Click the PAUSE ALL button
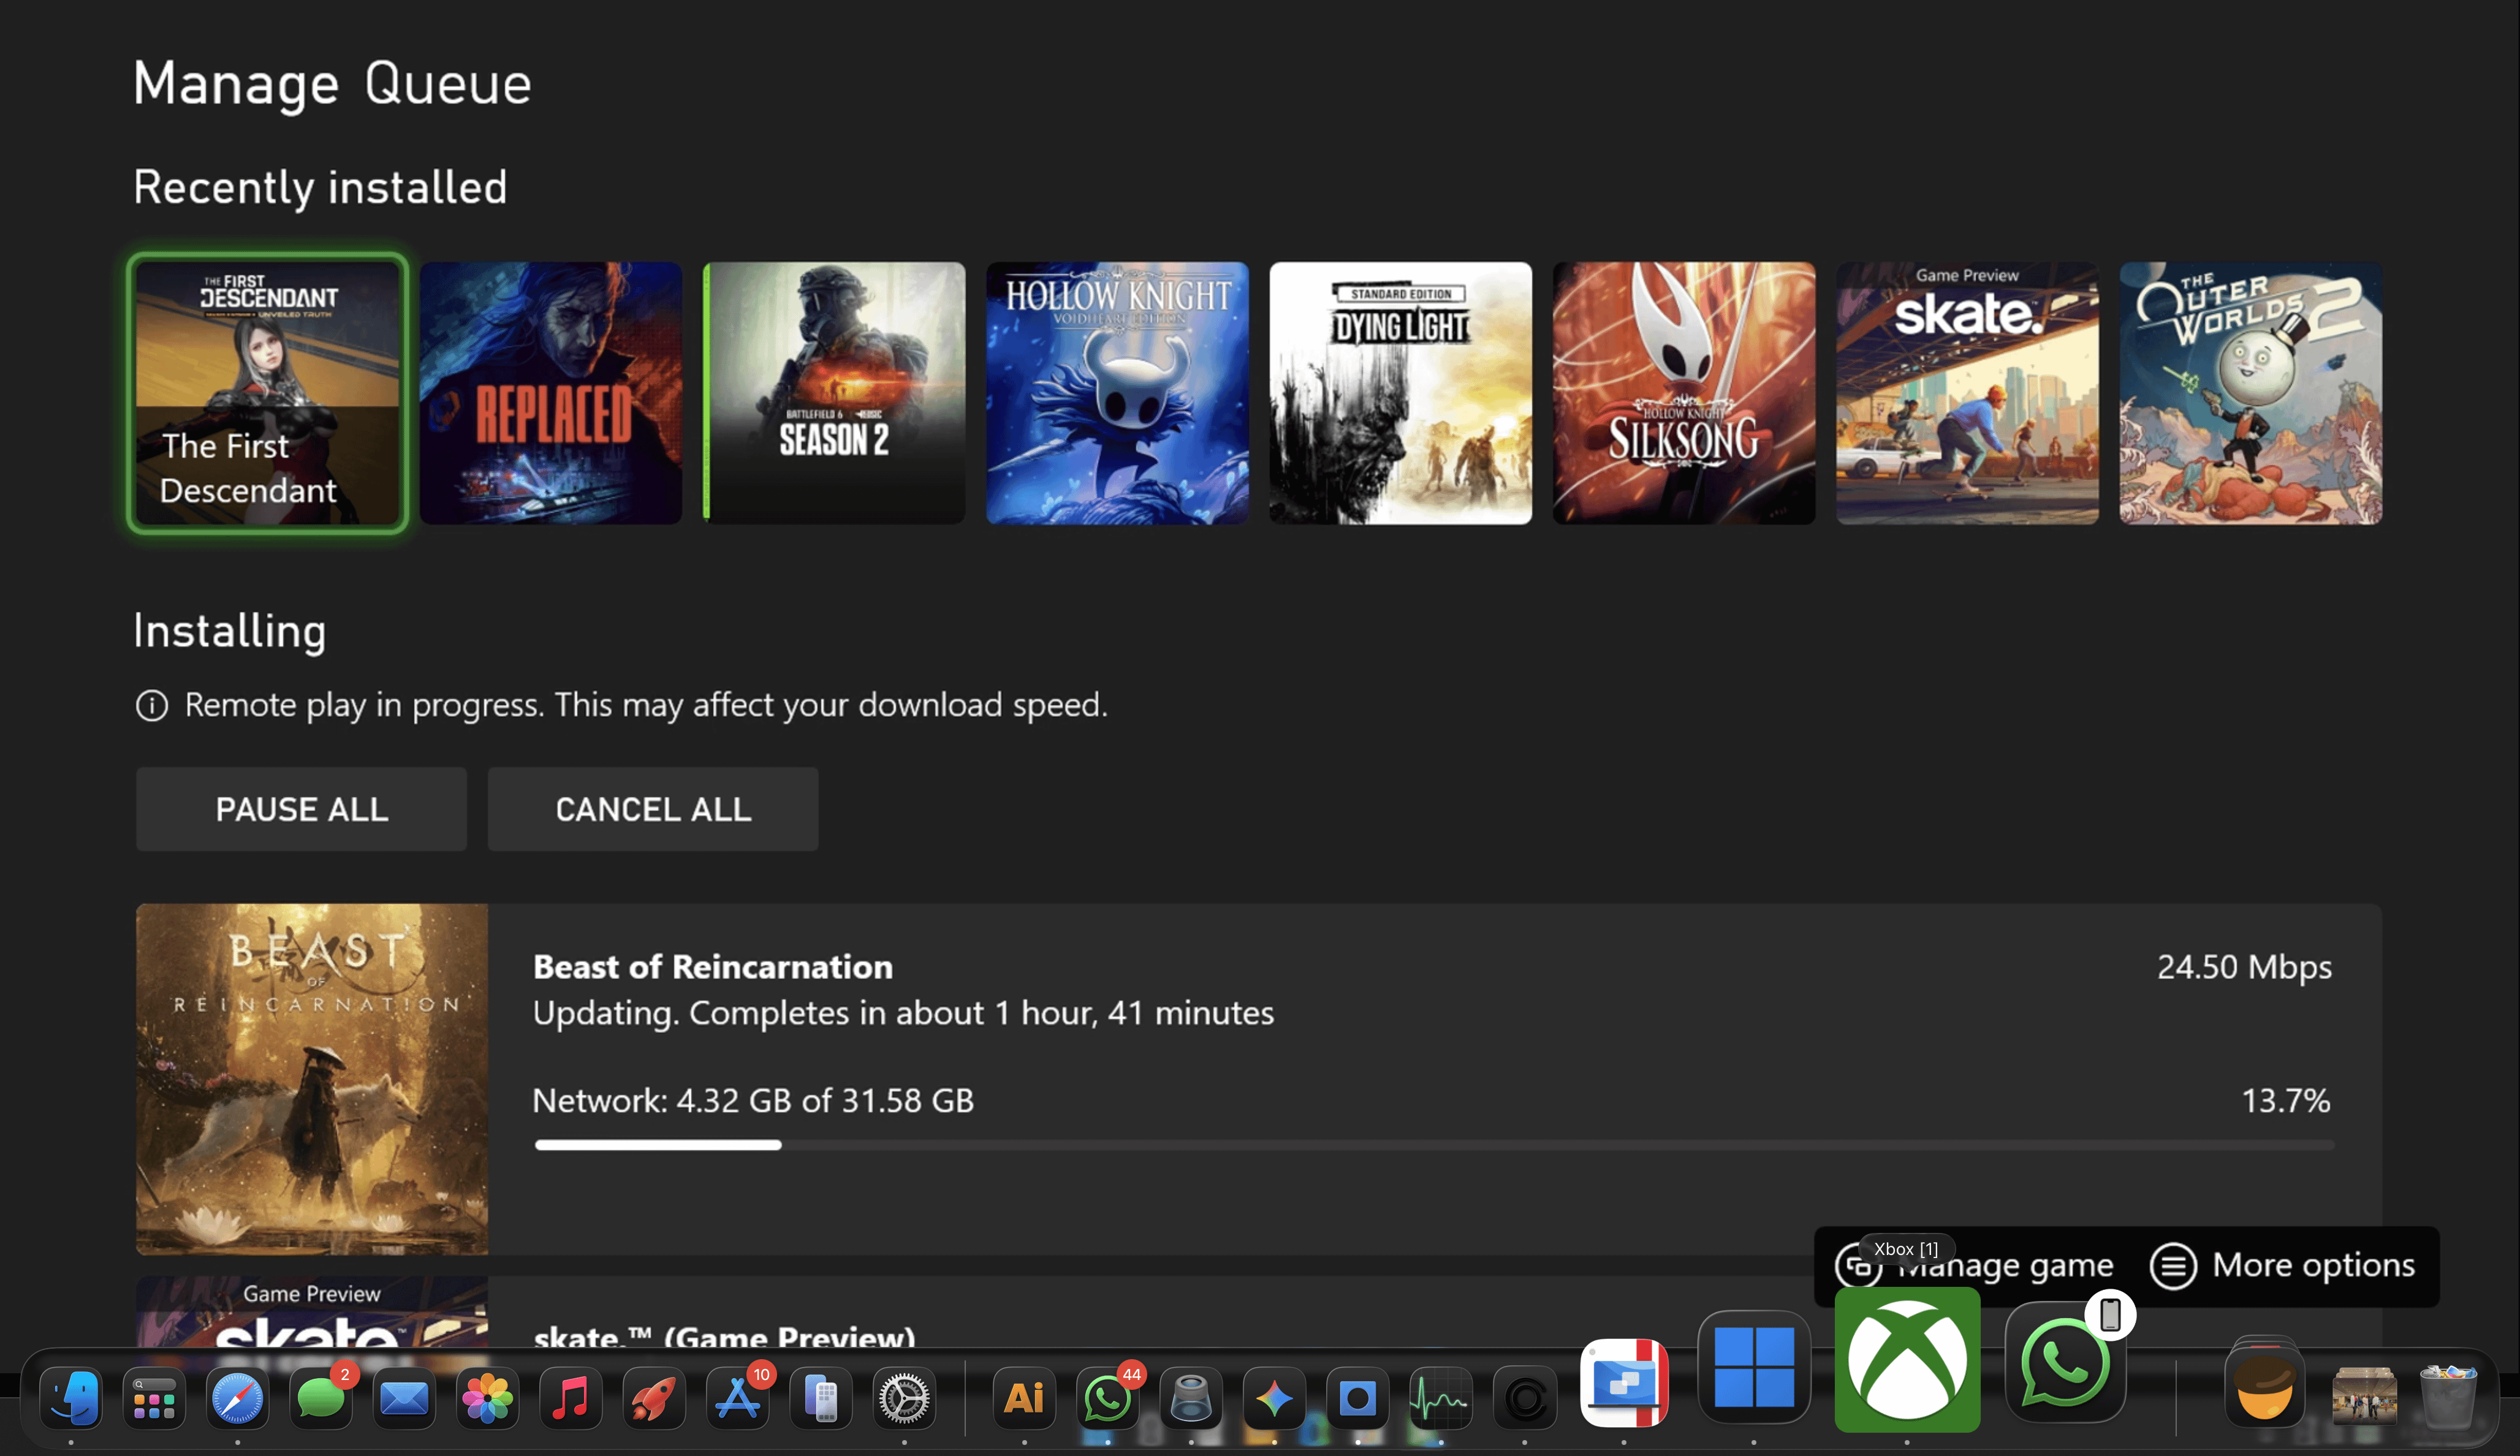 [x=301, y=809]
